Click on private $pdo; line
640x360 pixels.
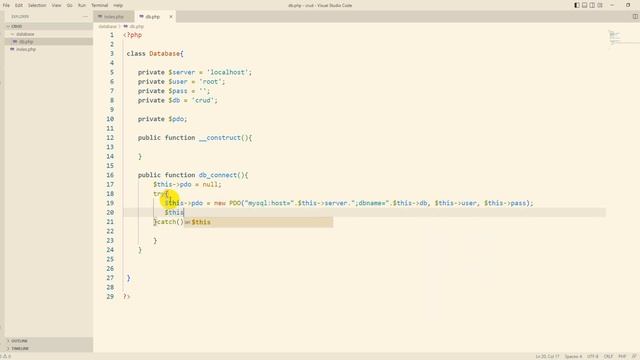coord(162,119)
